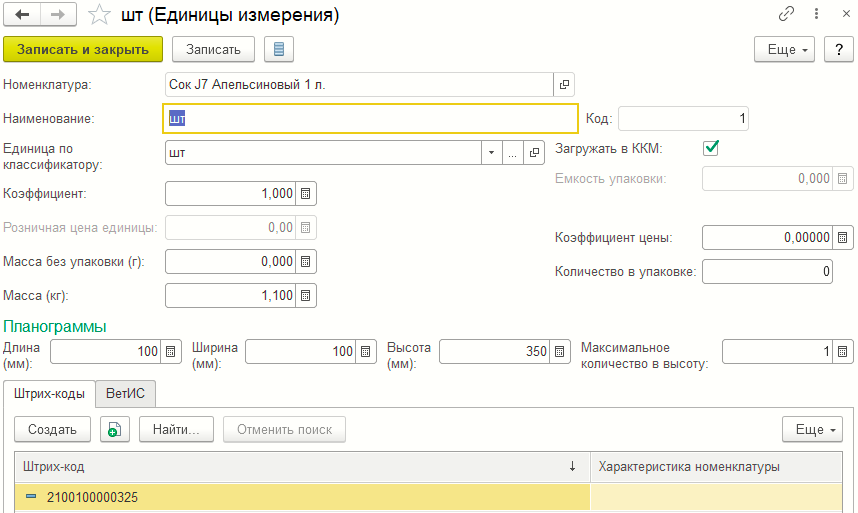This screenshot has width=858, height=513.
Task: Go back with the left arrow button
Action: coord(22,15)
